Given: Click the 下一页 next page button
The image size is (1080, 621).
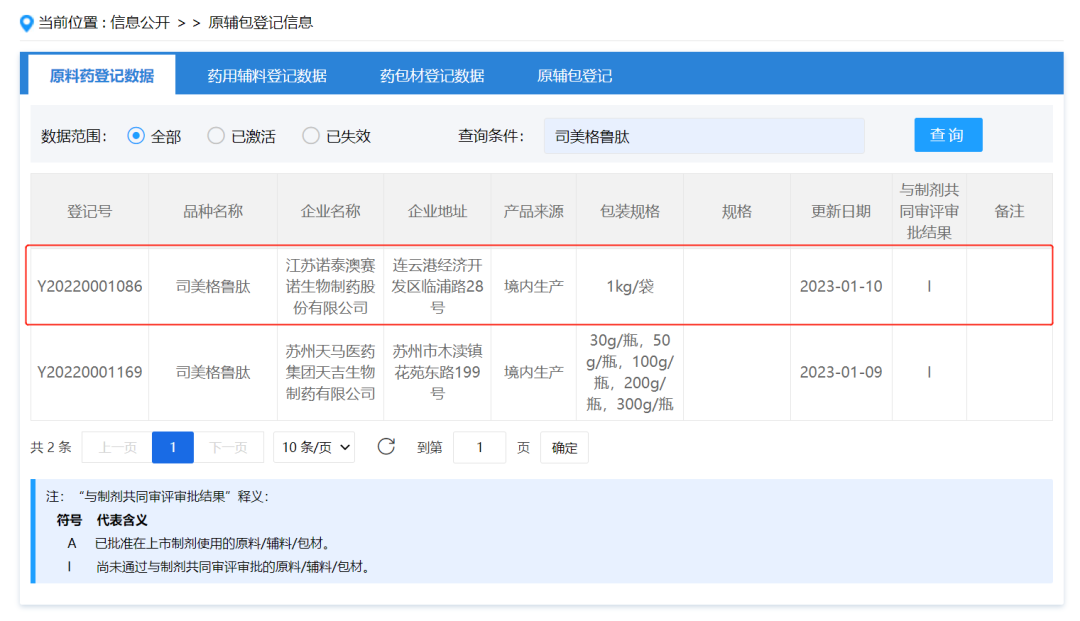Looking at the screenshot, I should click(x=228, y=447).
